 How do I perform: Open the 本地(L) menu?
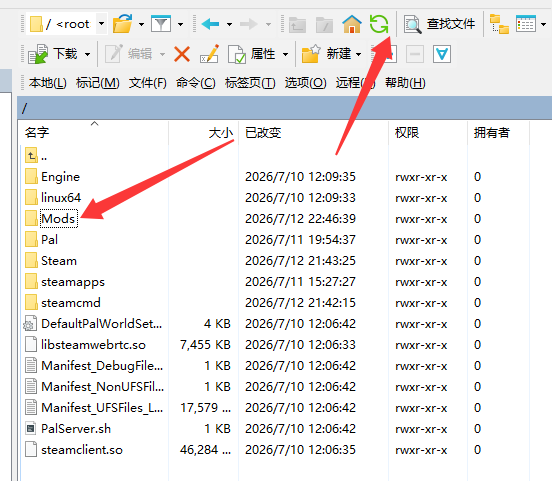point(48,83)
